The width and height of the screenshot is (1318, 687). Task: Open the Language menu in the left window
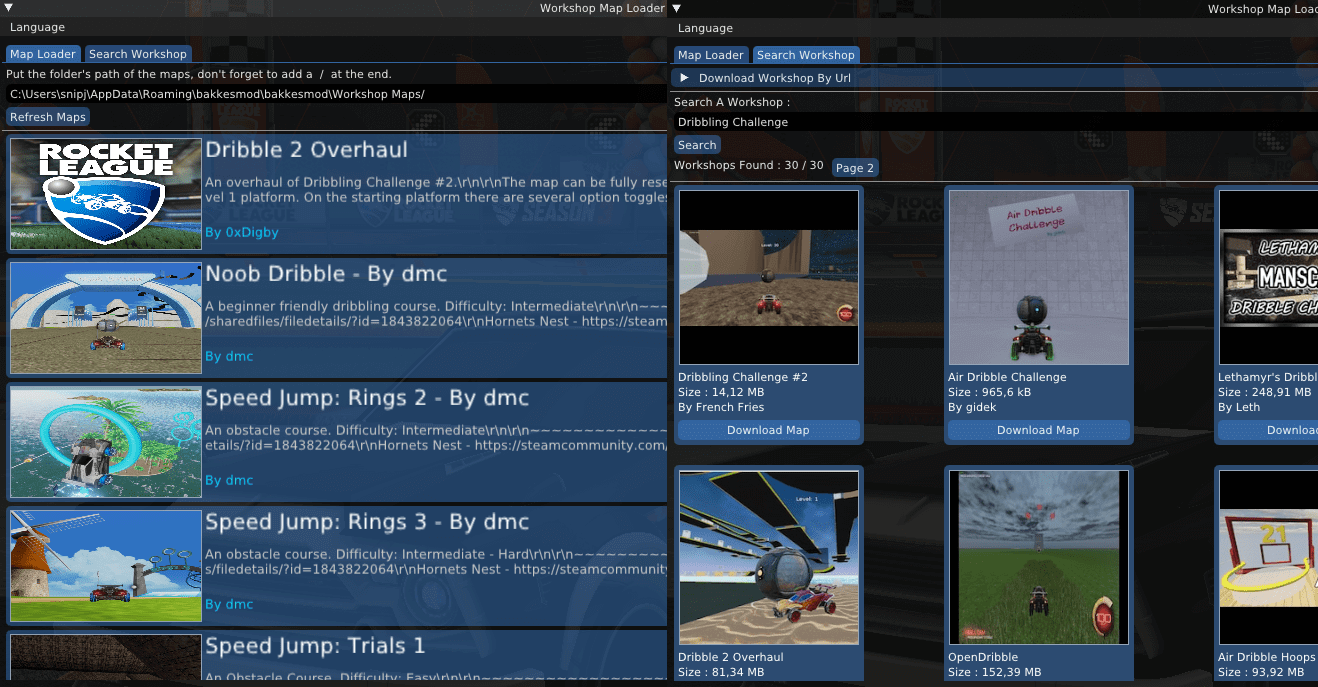tap(37, 28)
